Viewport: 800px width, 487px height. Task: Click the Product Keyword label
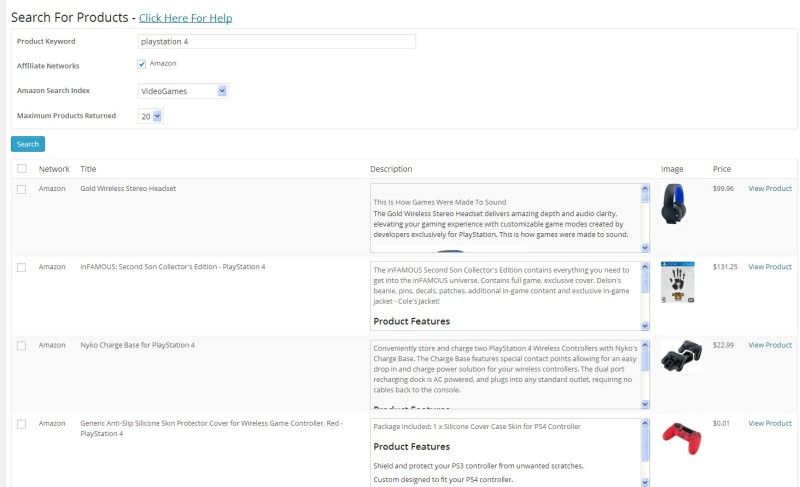click(x=46, y=41)
